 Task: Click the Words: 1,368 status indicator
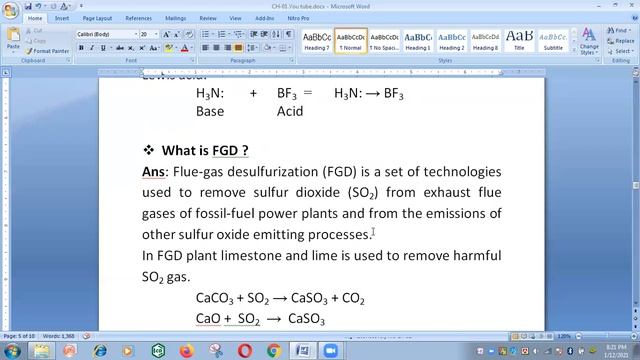pos(58,336)
